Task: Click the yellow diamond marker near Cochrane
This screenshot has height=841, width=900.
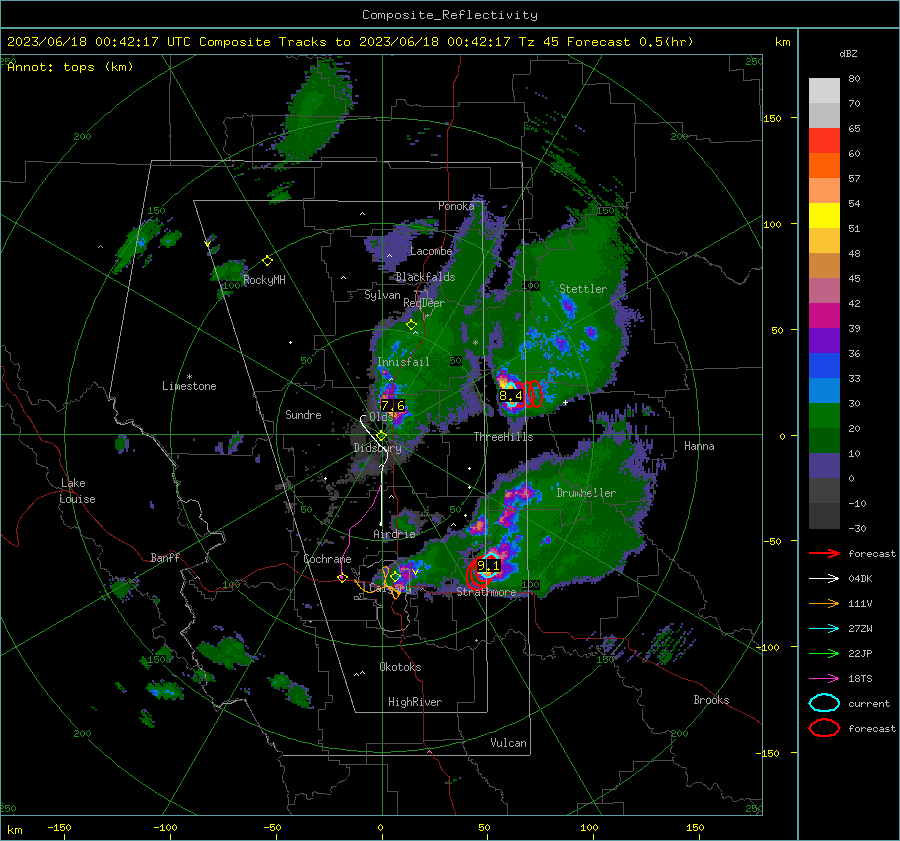Action: [x=342, y=578]
